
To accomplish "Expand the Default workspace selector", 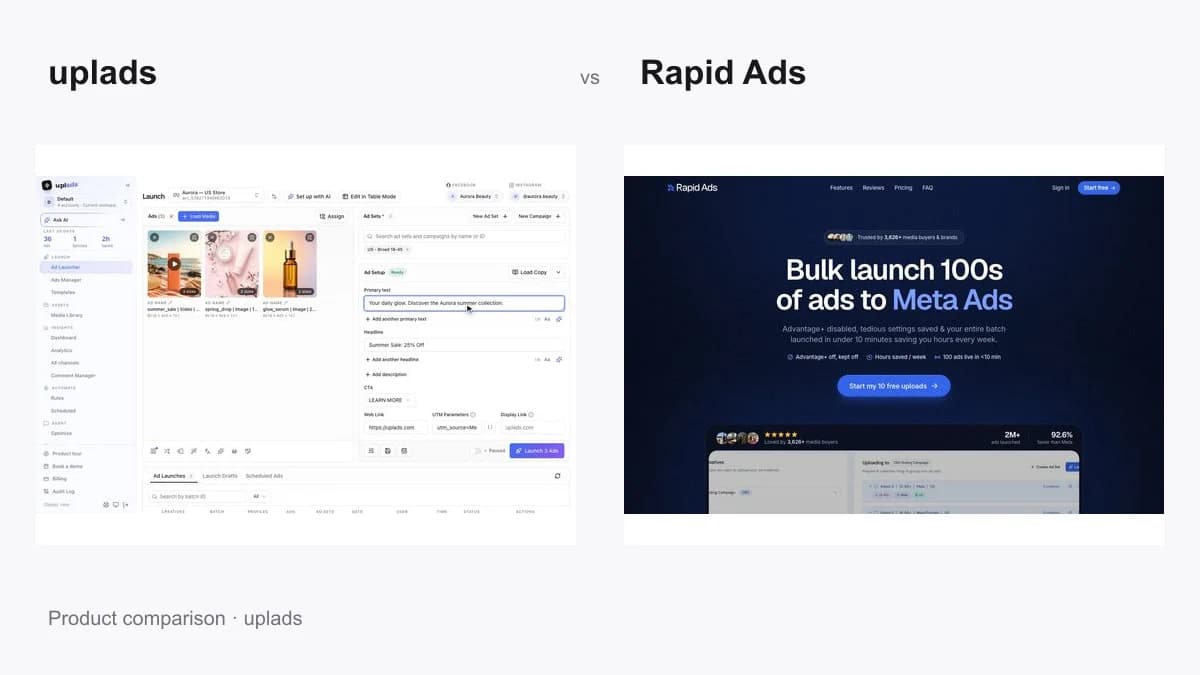I will 86,201.
